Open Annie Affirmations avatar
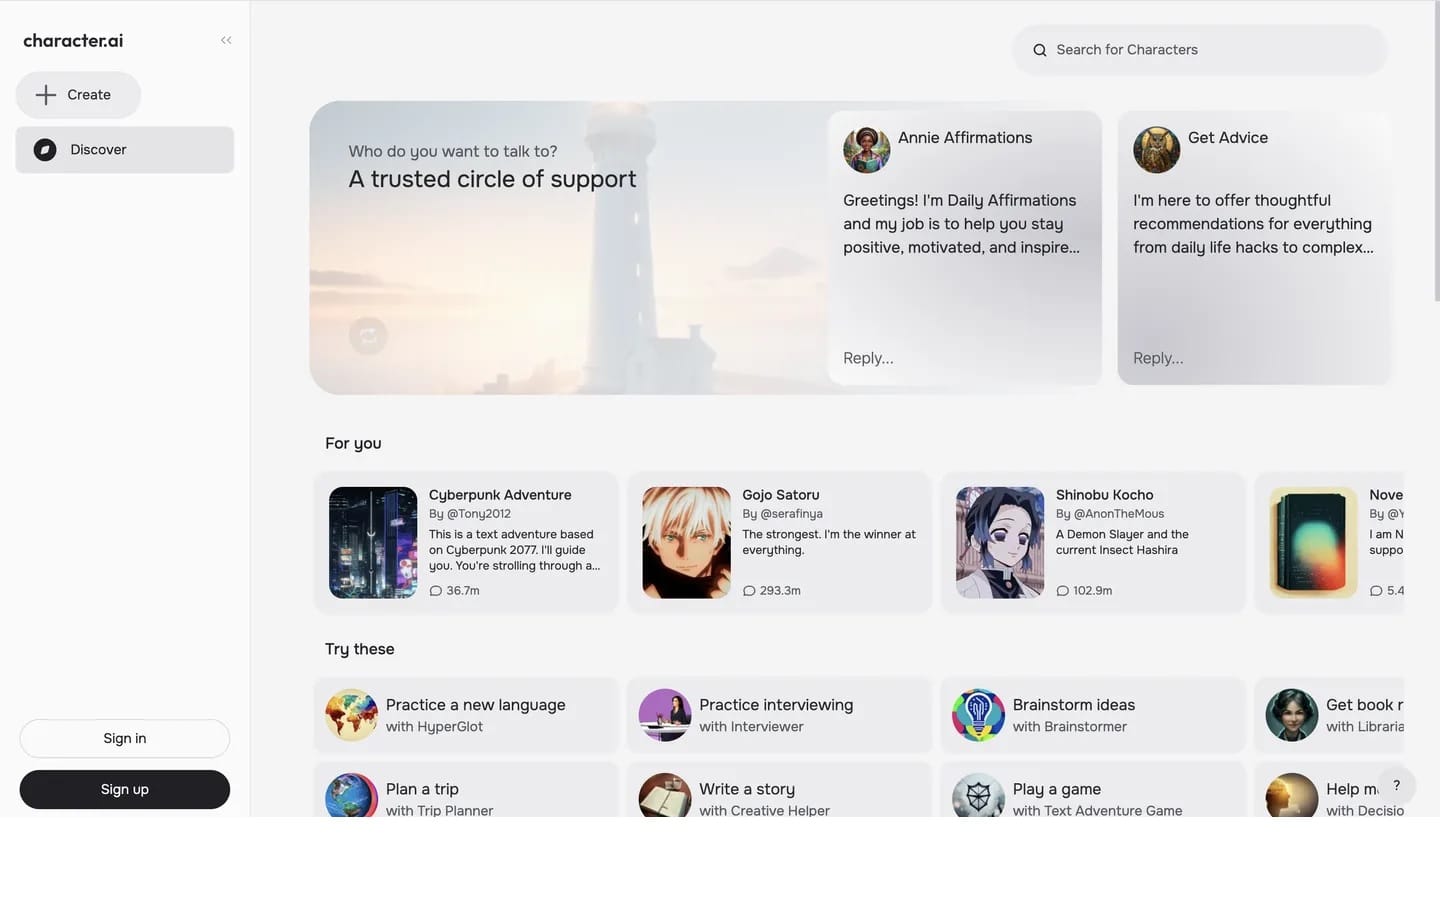Viewport: 1440px width, 897px height. [866, 150]
